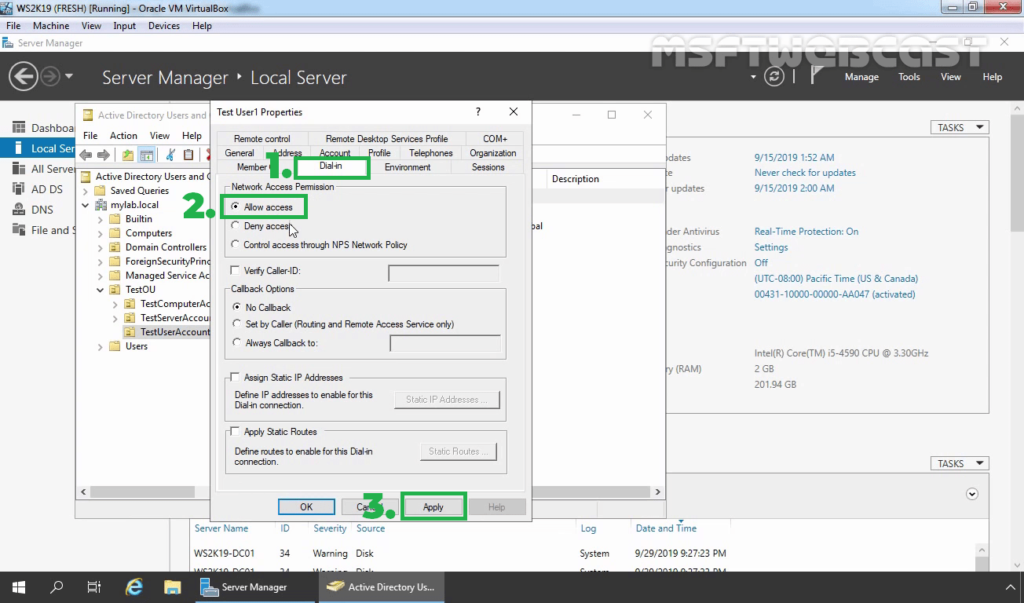1024x603 pixels.
Task: Click the copy clipboard toolbar icon
Action: [188, 155]
